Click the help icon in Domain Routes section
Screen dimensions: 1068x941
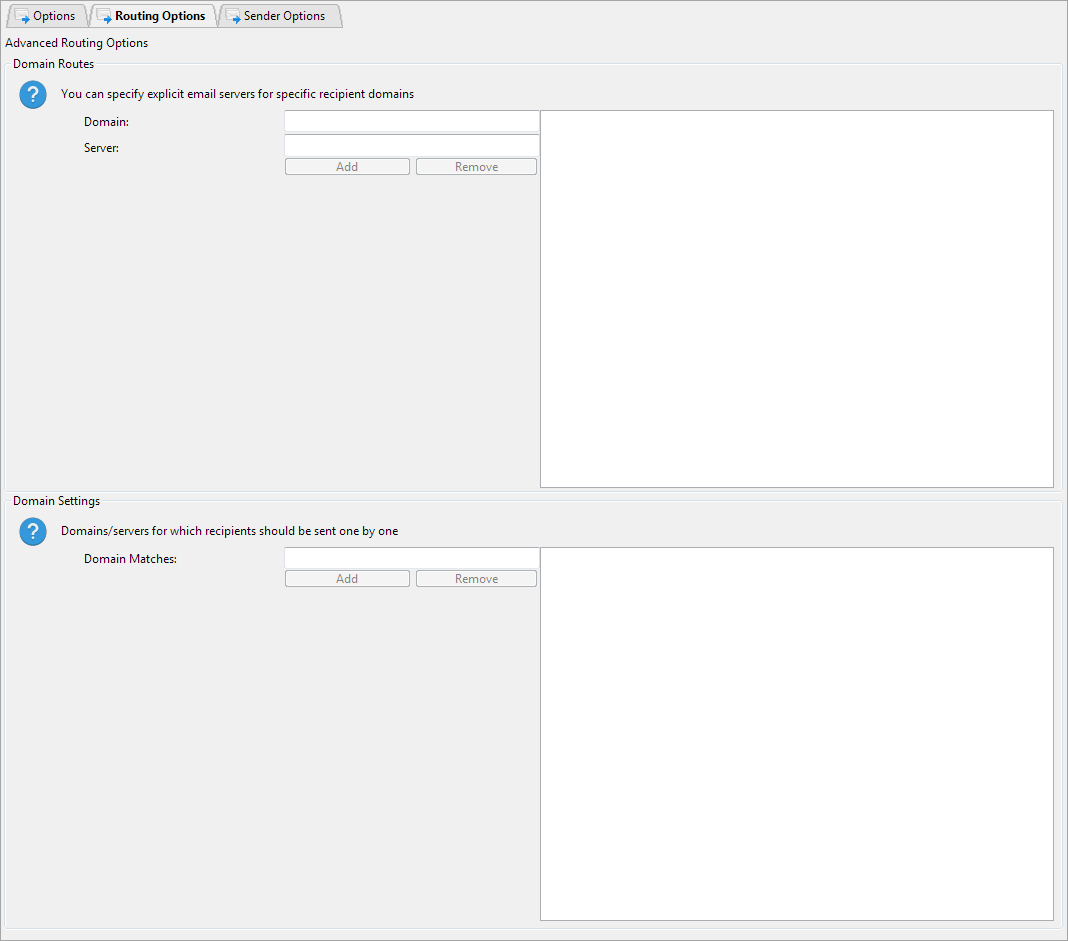[x=32, y=94]
